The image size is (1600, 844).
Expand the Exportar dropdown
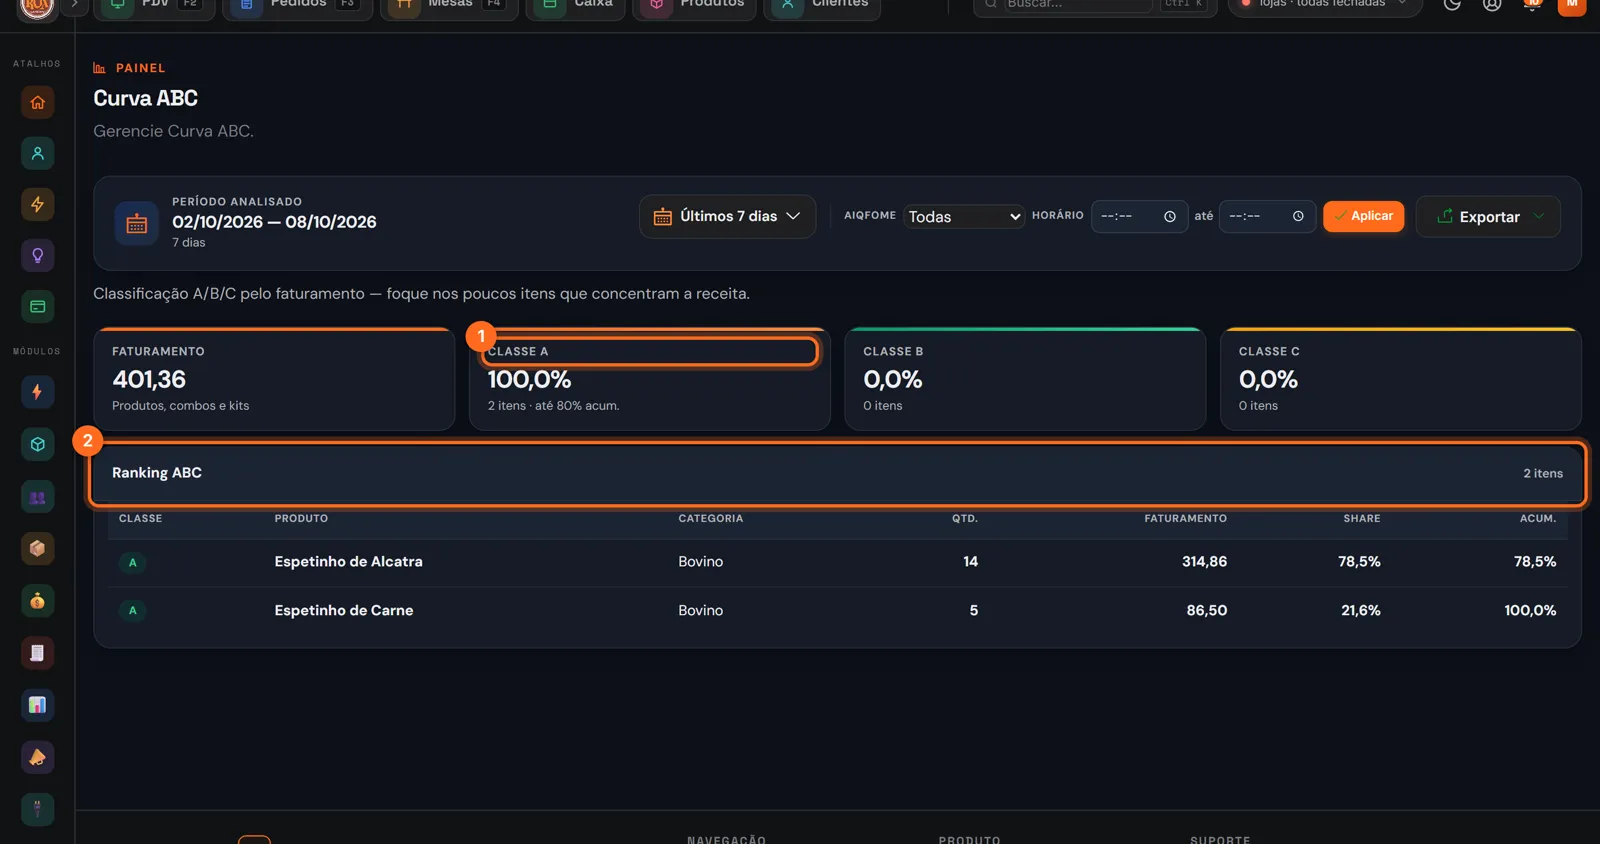click(x=1488, y=216)
